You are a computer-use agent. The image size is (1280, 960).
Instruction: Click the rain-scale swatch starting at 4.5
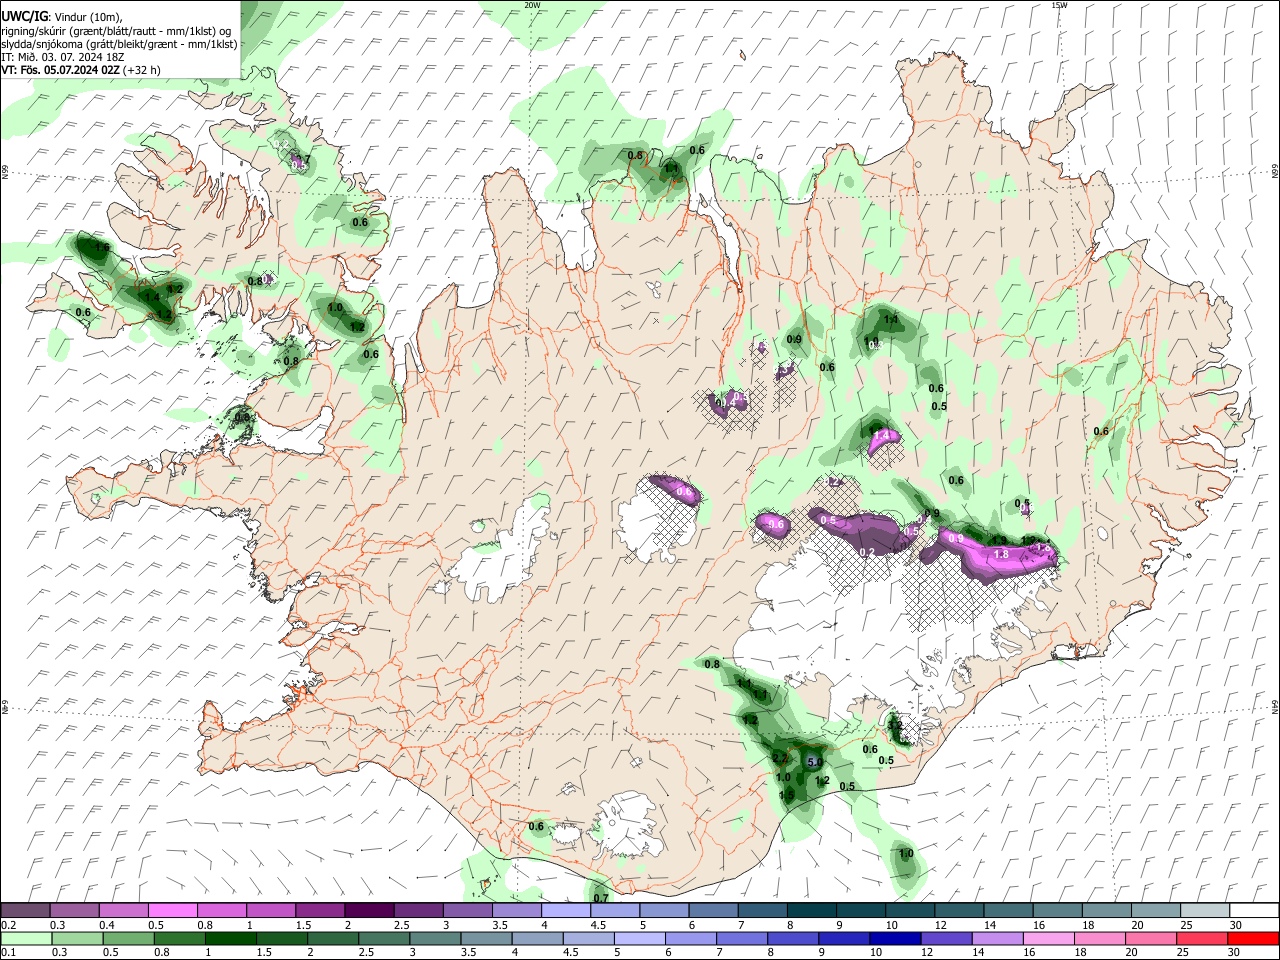pos(587,939)
